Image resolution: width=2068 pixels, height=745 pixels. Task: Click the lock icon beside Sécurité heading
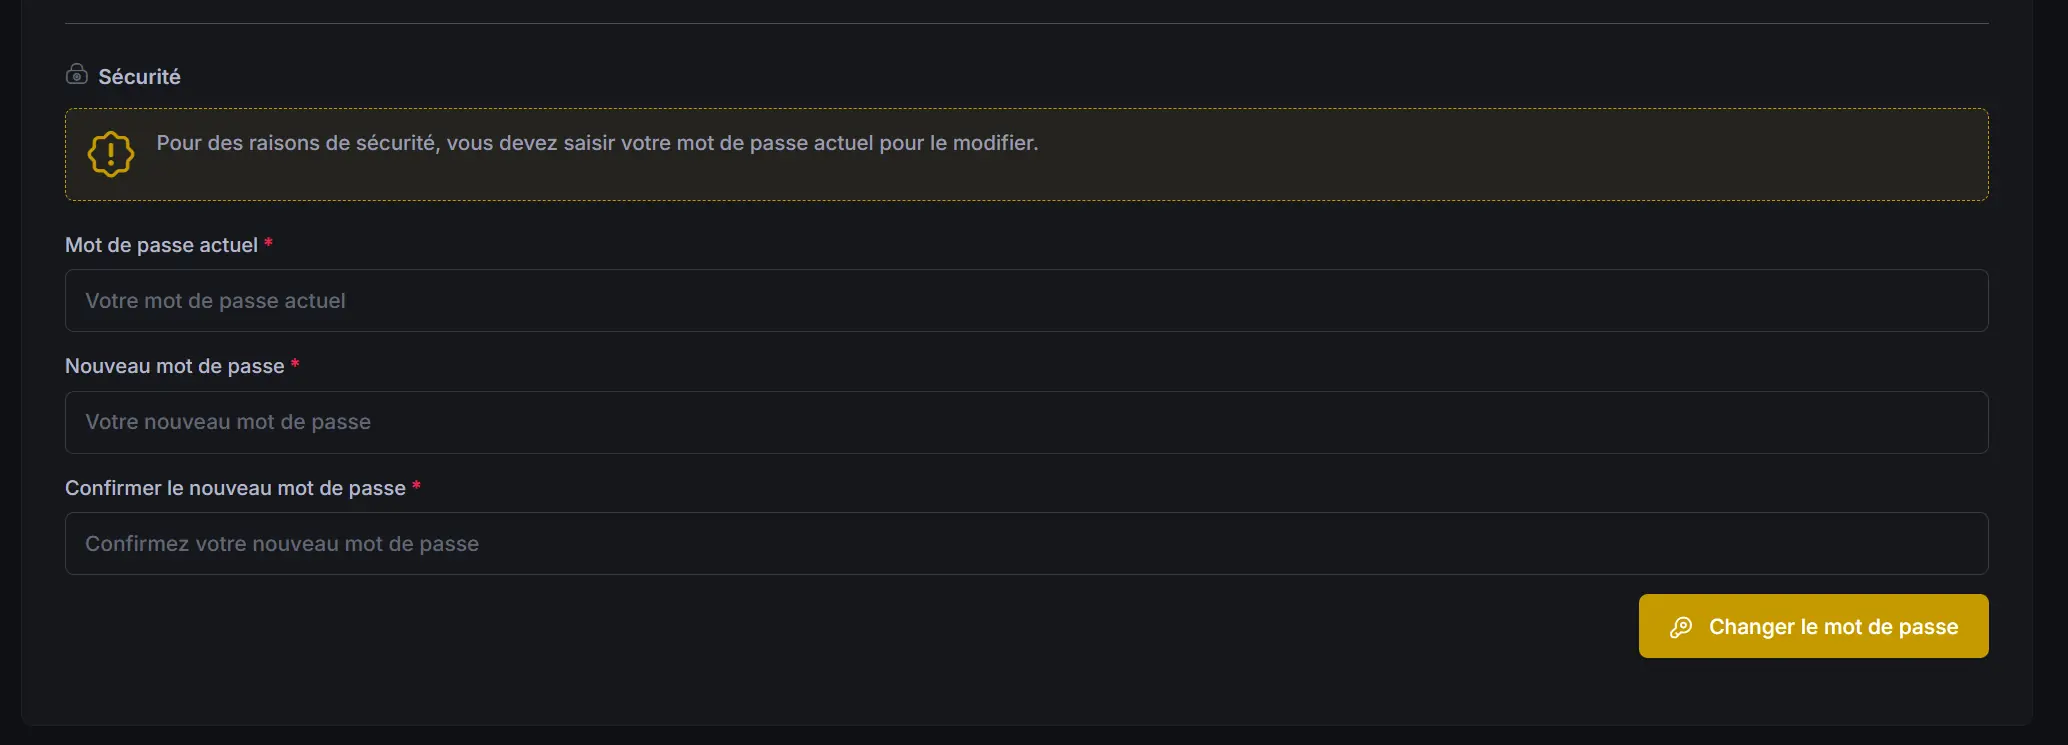point(77,74)
